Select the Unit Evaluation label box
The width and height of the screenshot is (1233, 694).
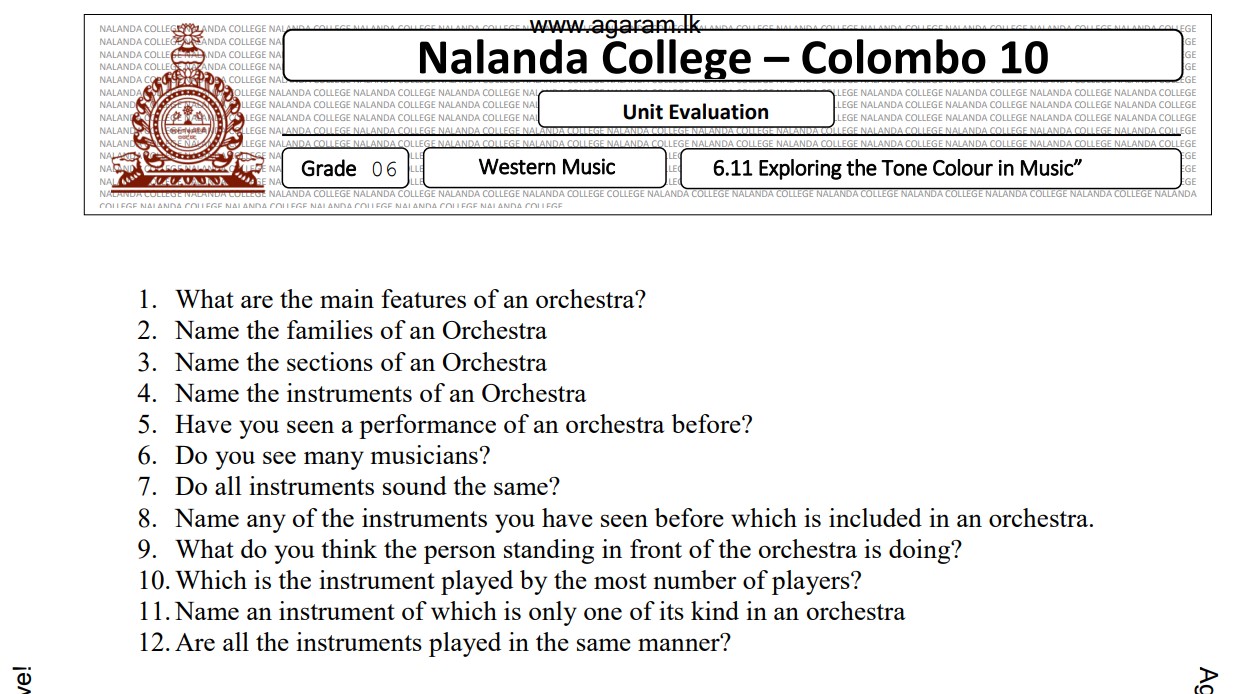click(695, 112)
